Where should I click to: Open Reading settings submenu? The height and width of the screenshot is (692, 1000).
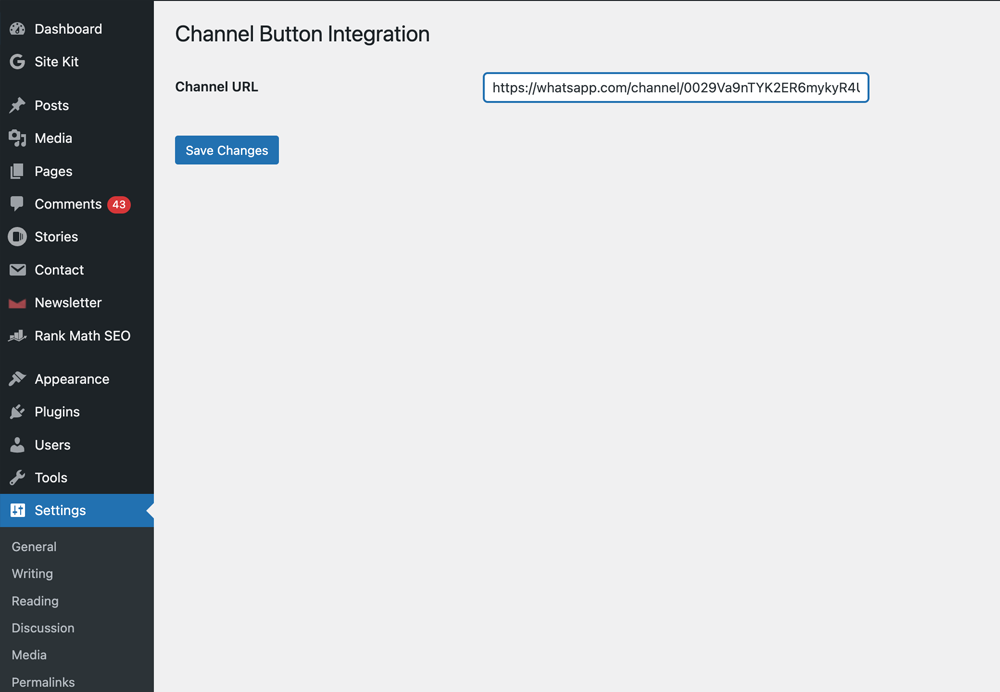coord(35,601)
